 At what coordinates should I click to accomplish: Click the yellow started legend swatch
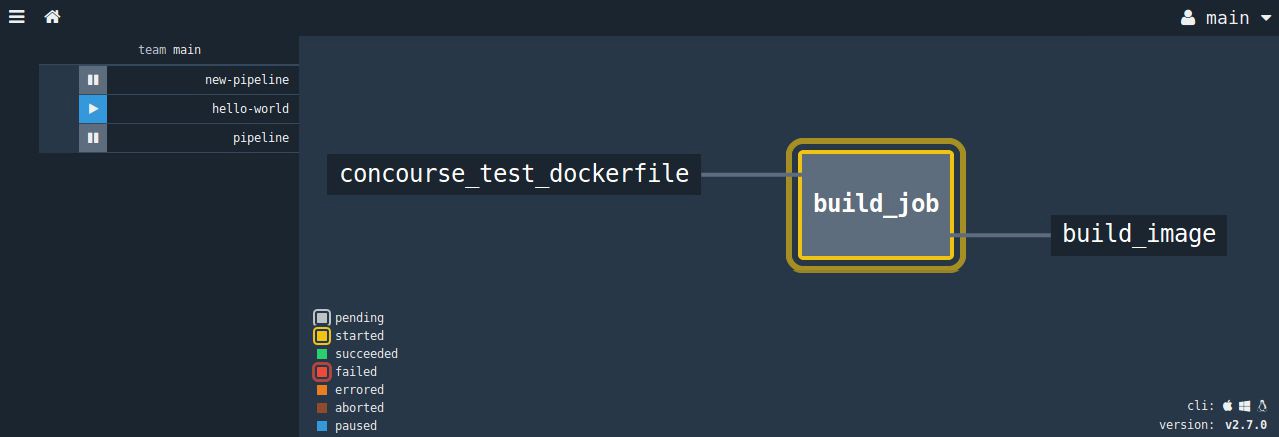322,336
